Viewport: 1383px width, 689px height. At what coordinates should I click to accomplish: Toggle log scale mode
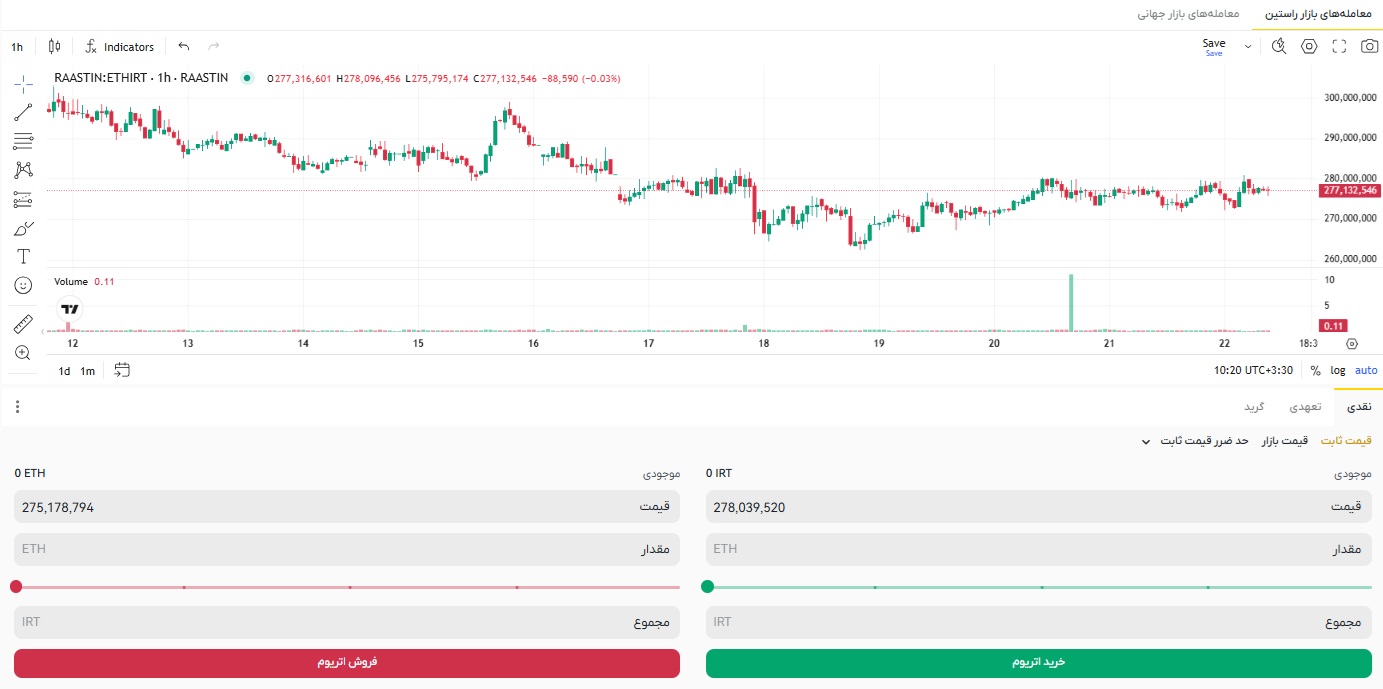click(1338, 370)
